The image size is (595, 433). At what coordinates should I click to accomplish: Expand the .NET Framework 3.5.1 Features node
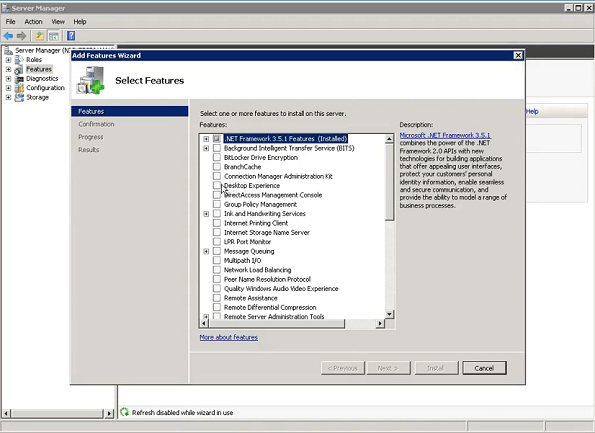206,139
